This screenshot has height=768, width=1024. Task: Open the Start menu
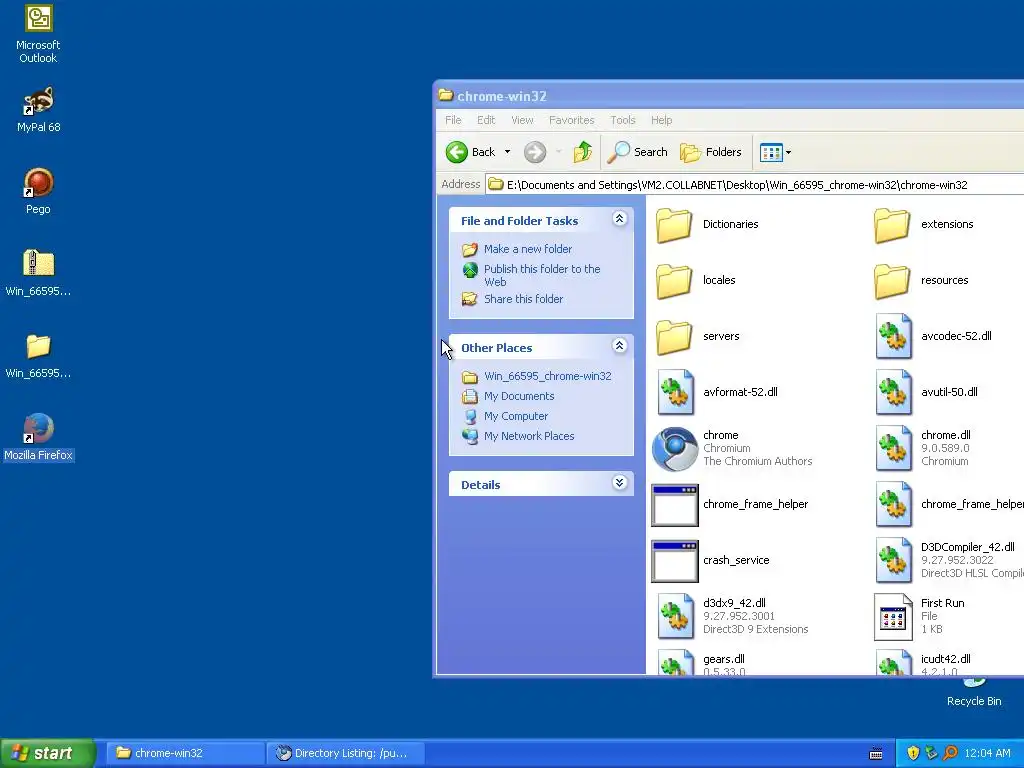(47, 753)
